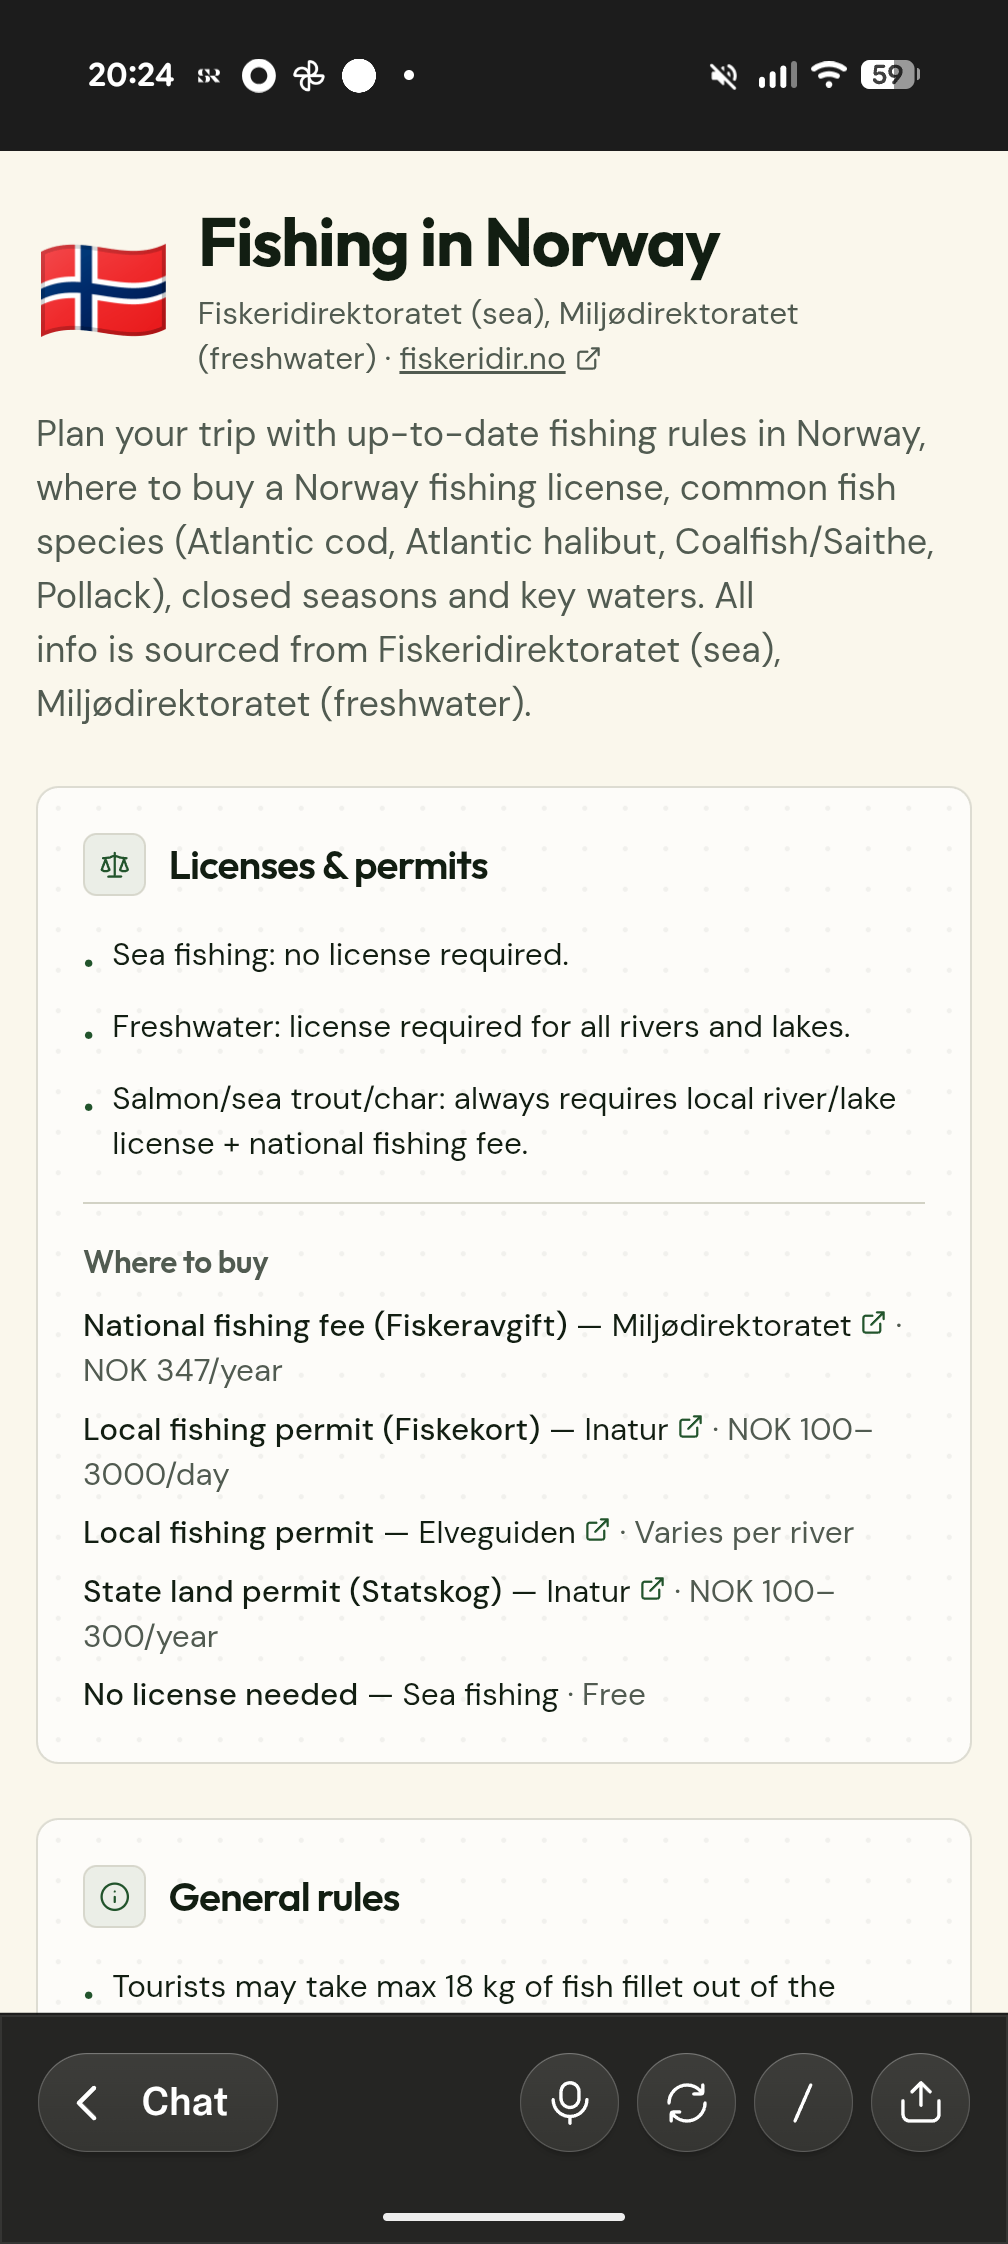1008x2244 pixels.
Task: Tap the info icon beside General rules
Action: click(x=115, y=1897)
